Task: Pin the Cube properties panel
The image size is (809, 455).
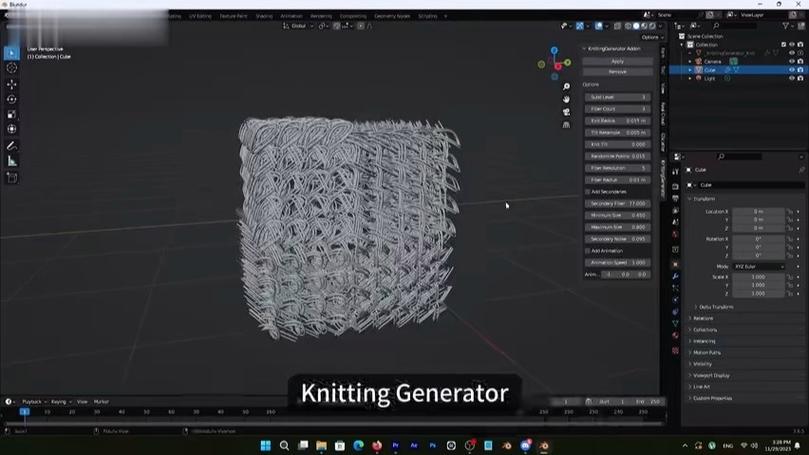Action: (801, 170)
